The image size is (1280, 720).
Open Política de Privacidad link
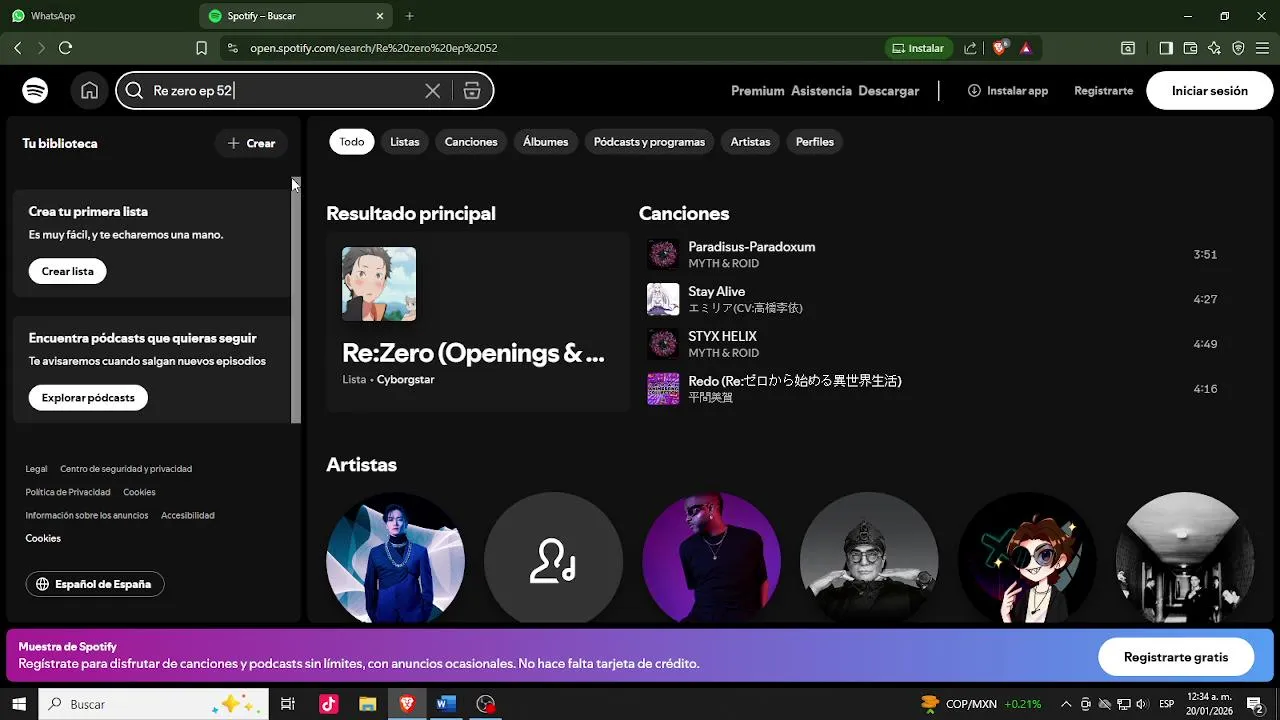(68, 492)
